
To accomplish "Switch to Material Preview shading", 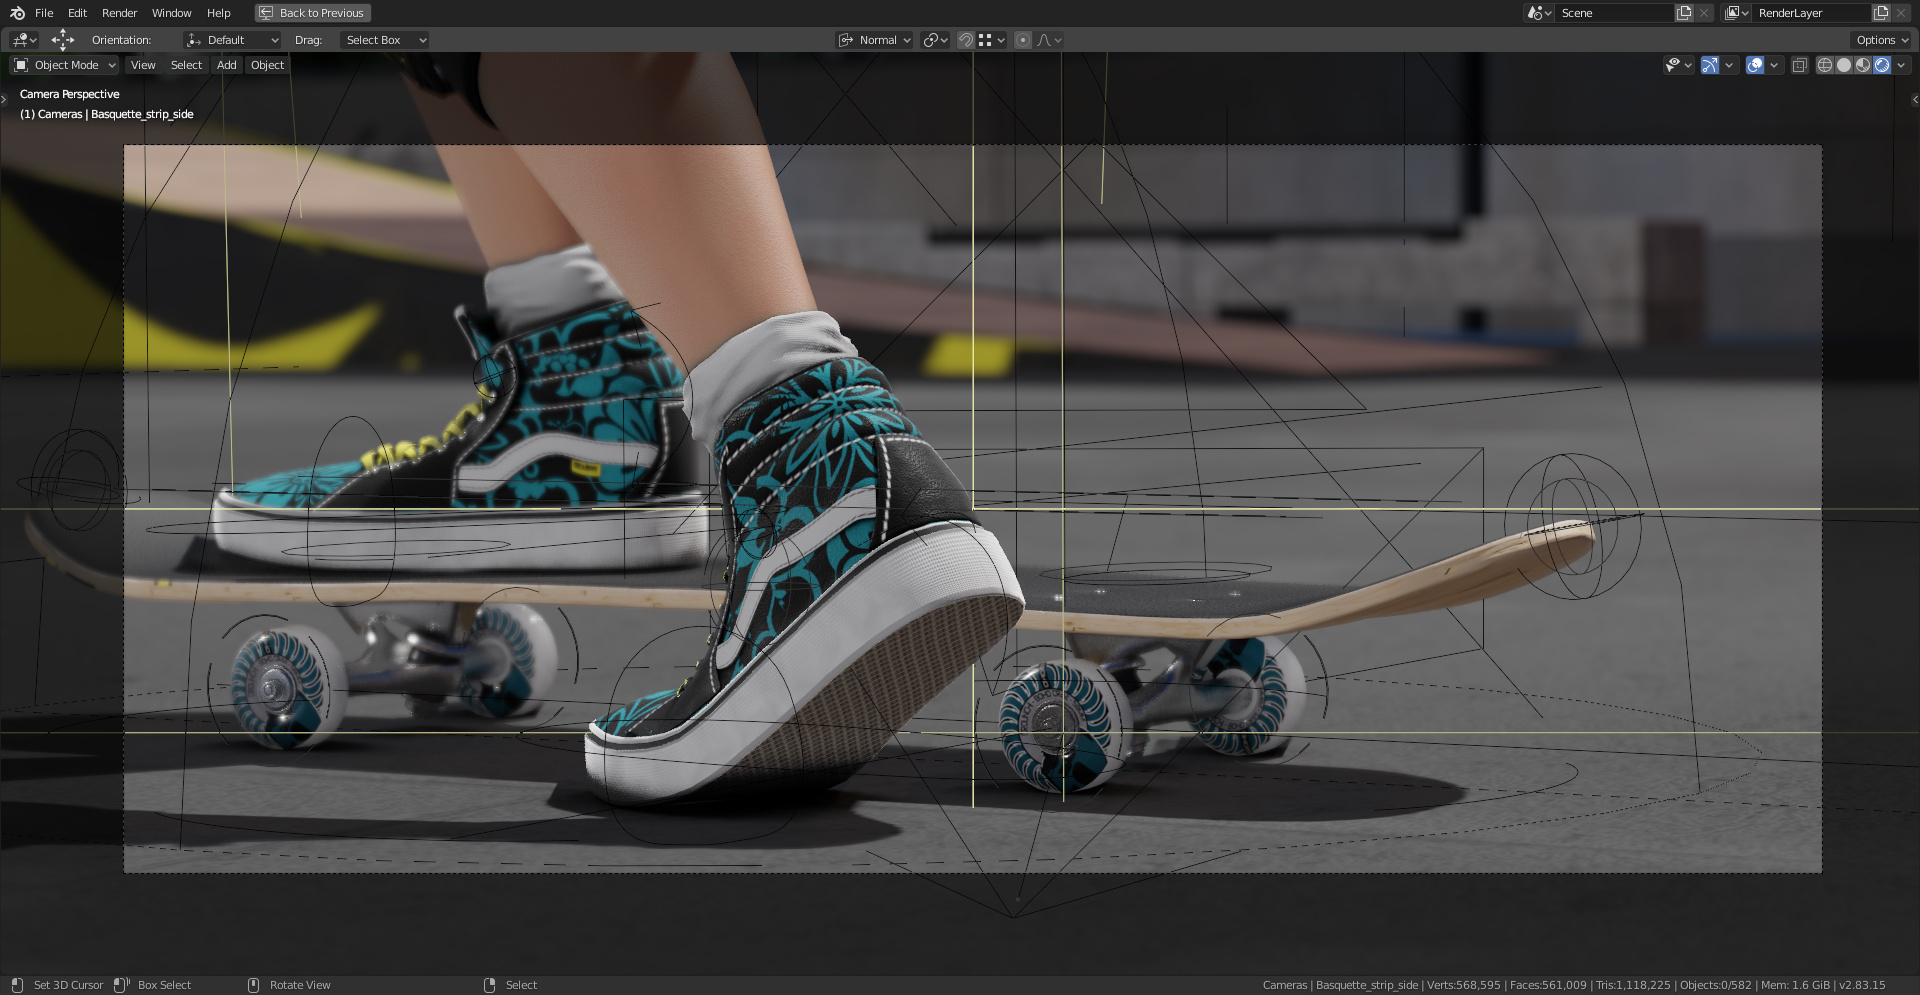I will 1863,65.
